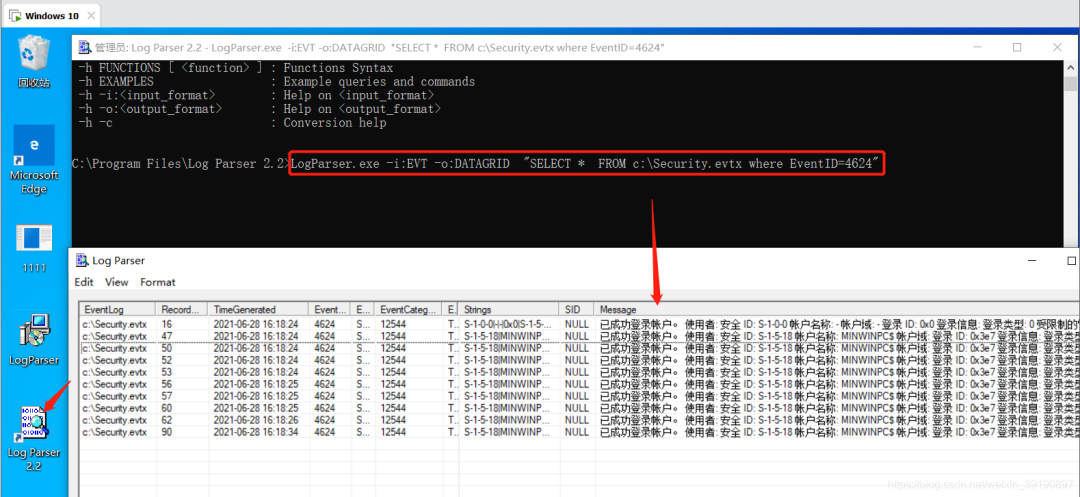Sort by the EventLog column header
The width and height of the screenshot is (1080, 497).
click(118, 310)
